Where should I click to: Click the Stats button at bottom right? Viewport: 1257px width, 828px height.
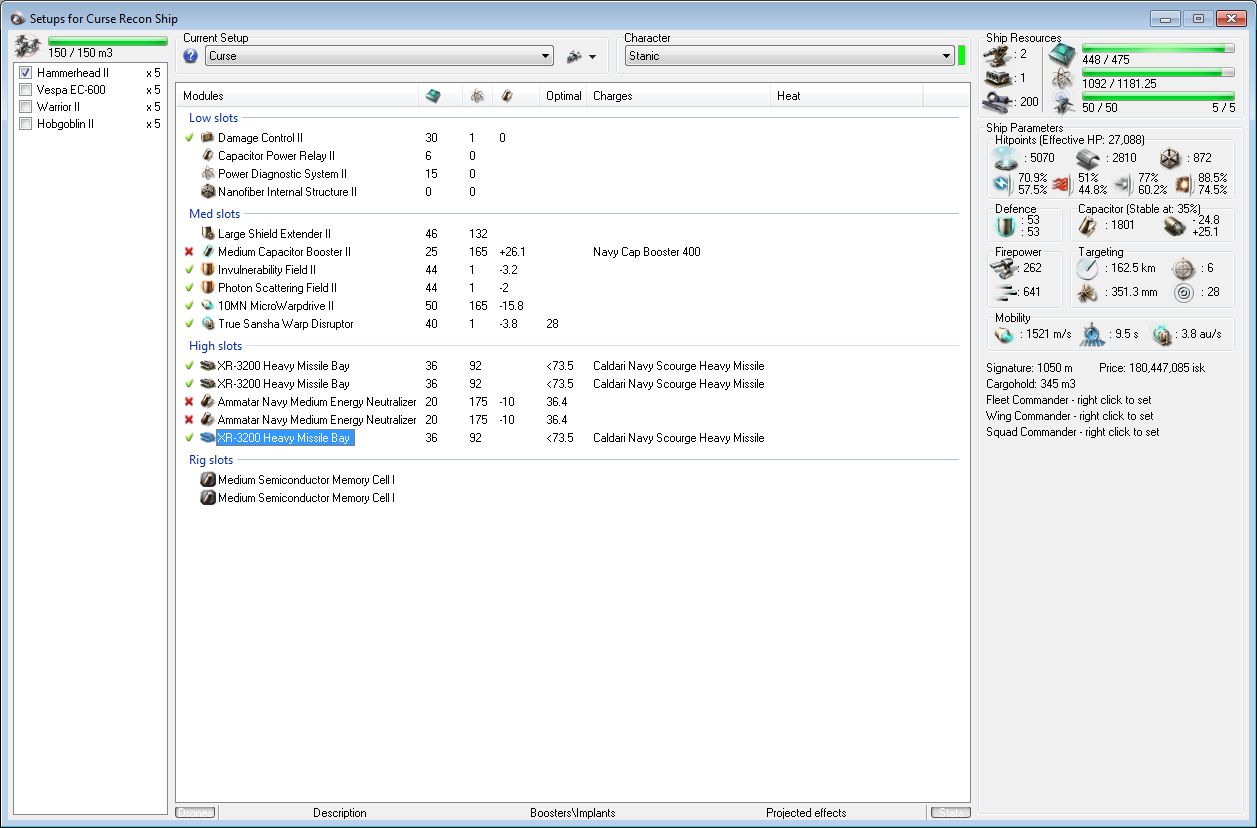click(950, 813)
